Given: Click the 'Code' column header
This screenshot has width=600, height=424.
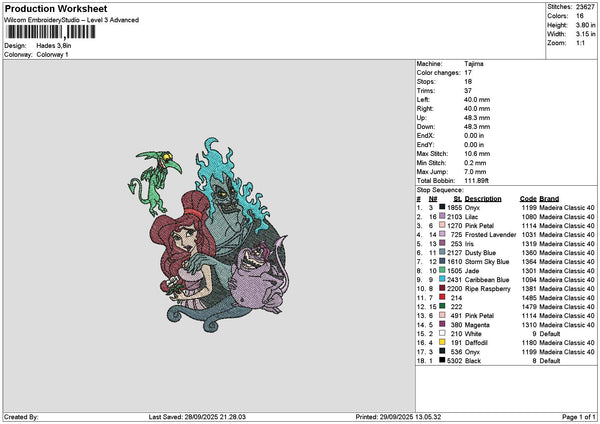Looking at the screenshot, I should 528,199.
